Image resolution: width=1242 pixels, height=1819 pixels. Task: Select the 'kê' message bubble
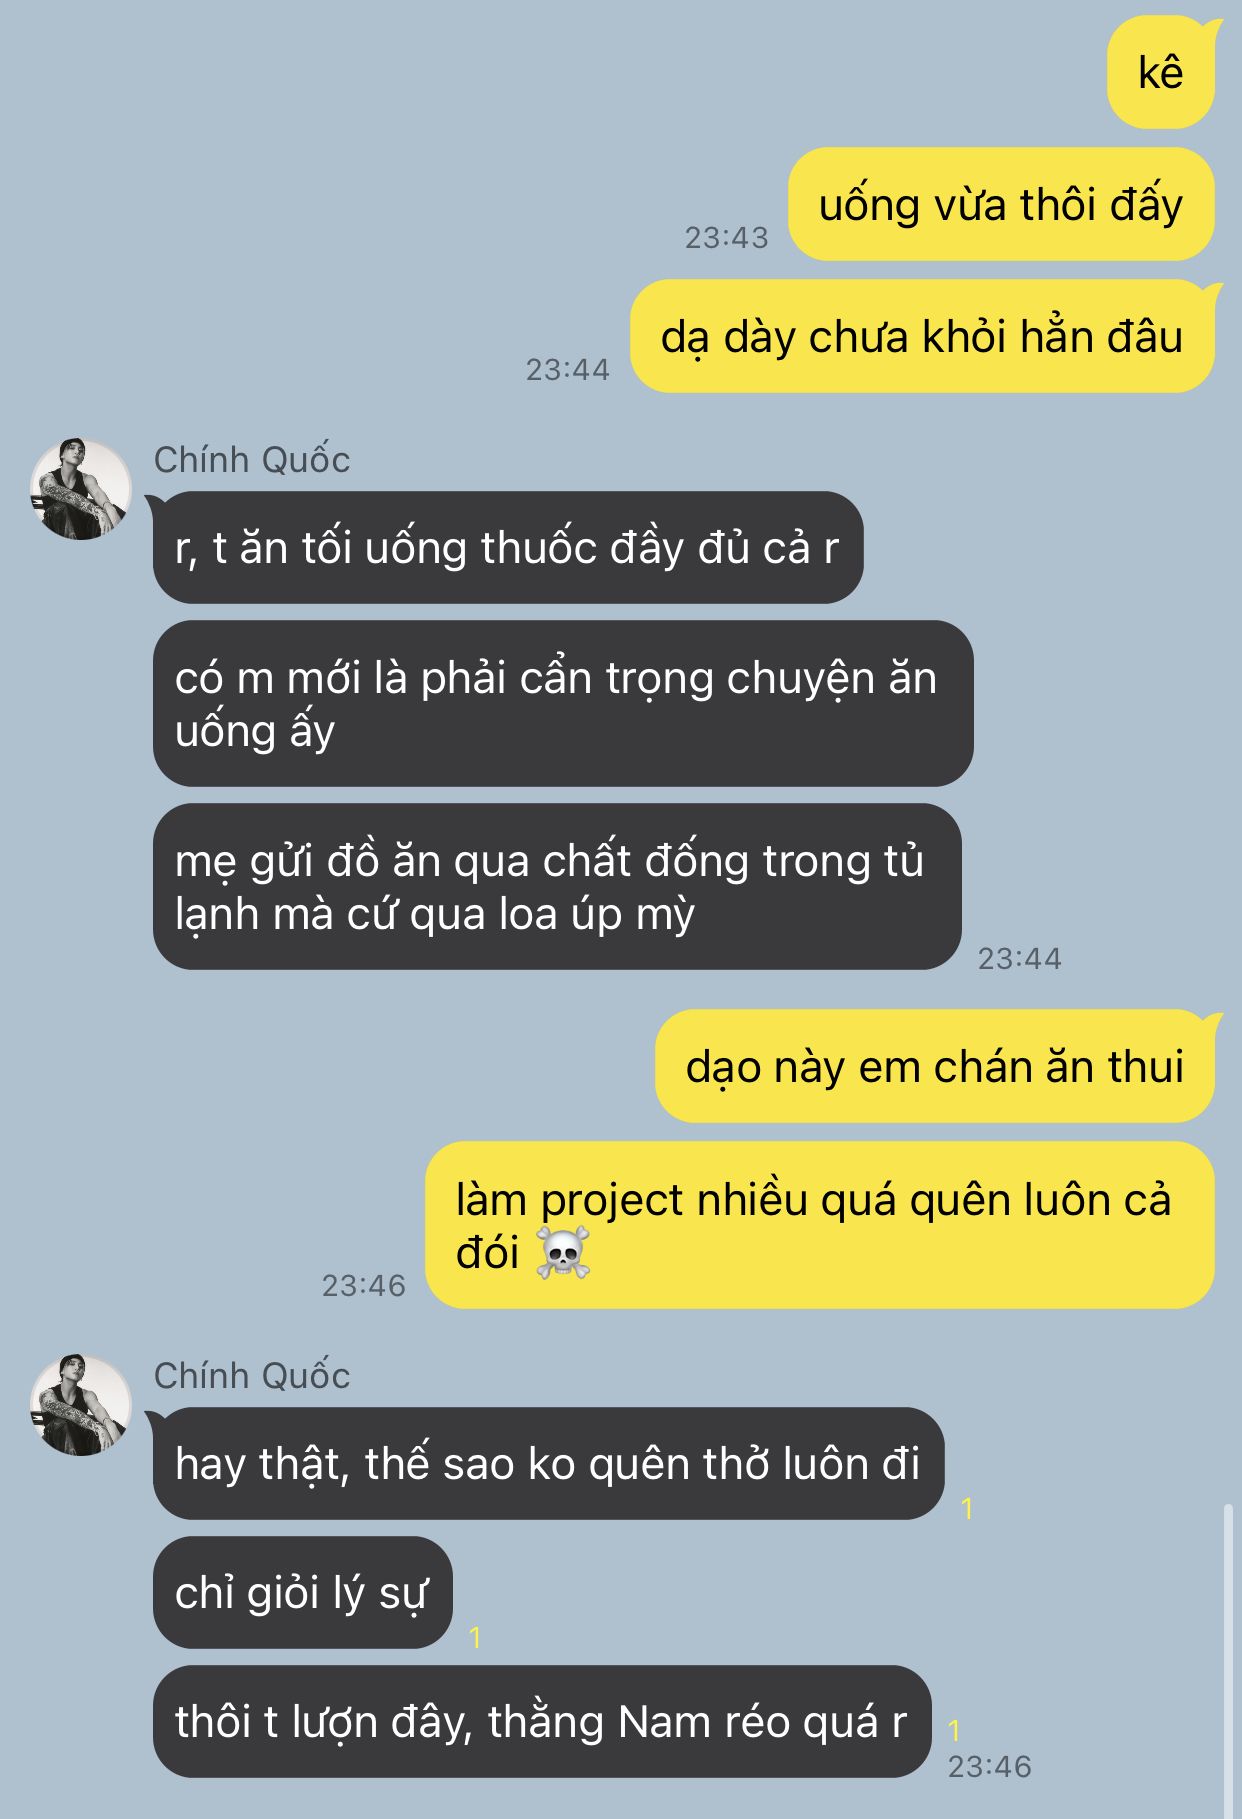(1161, 72)
